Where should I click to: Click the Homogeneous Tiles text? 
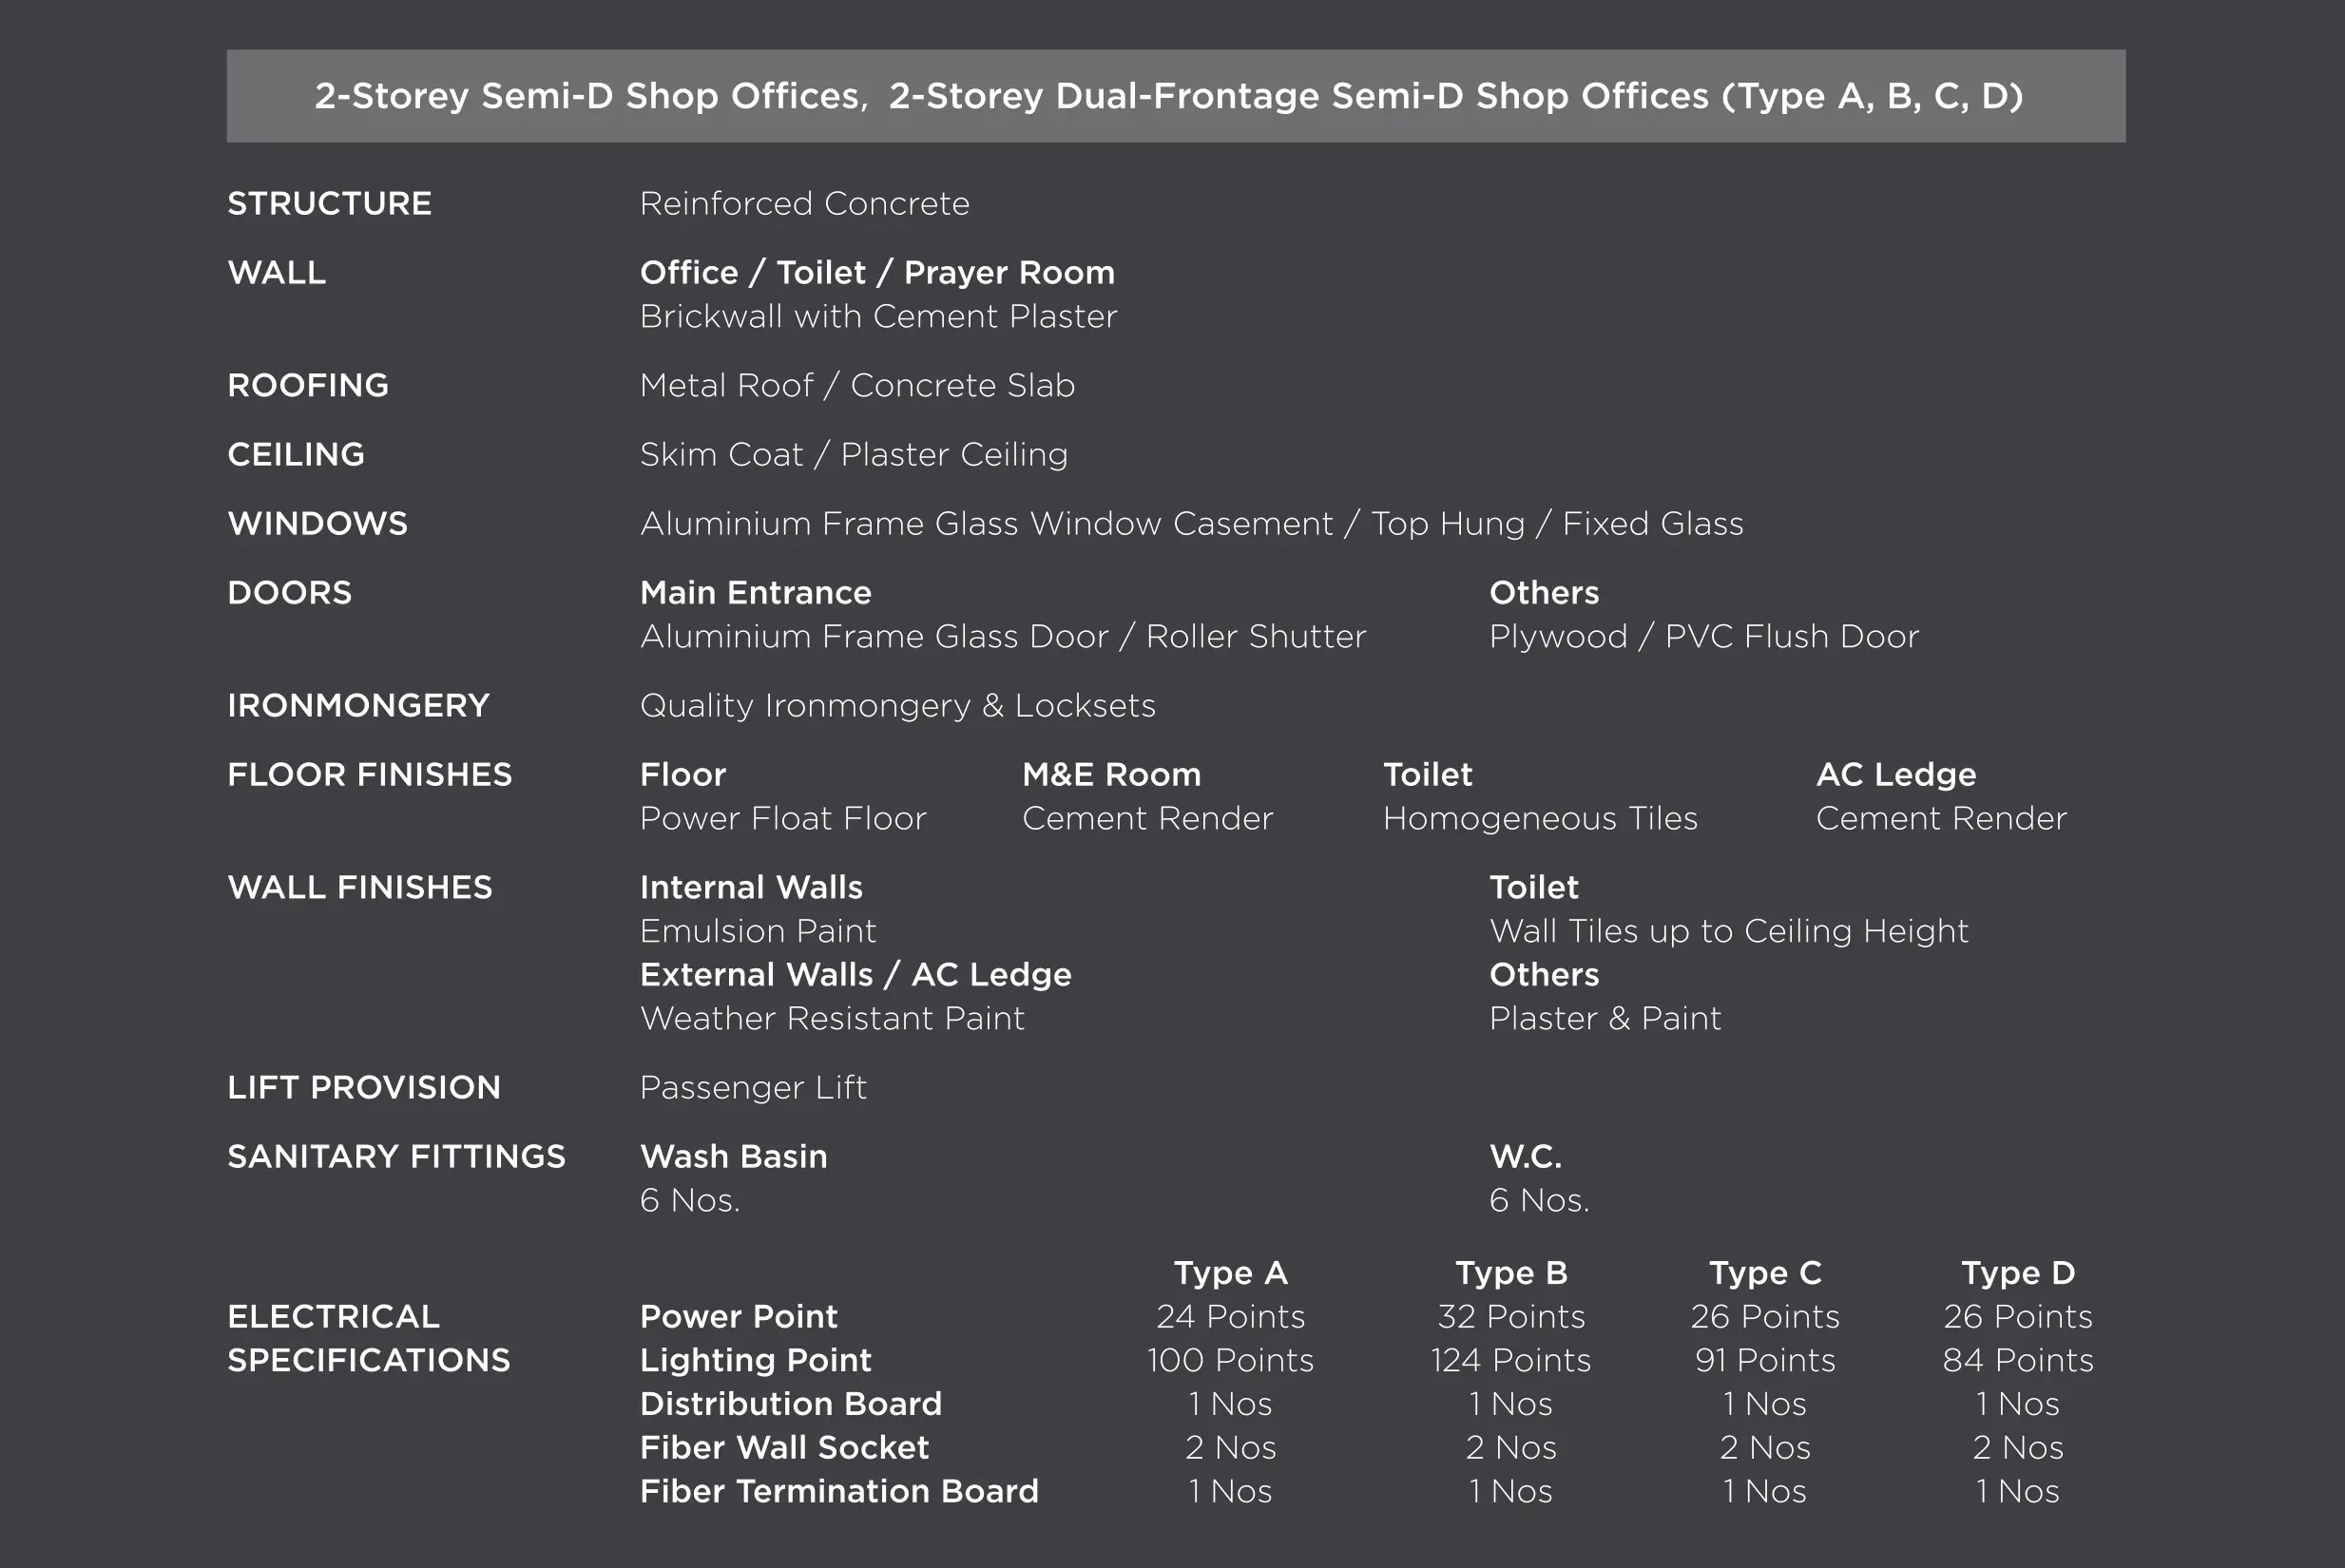click(x=1540, y=819)
